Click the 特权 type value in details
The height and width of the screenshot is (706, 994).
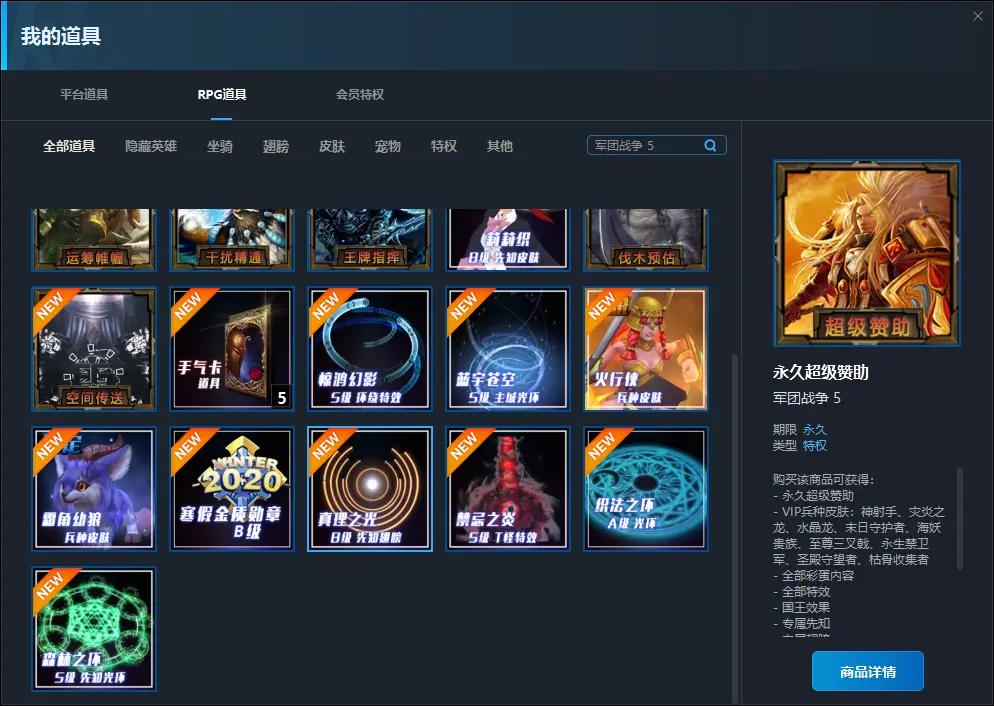pyautogui.click(x=815, y=446)
